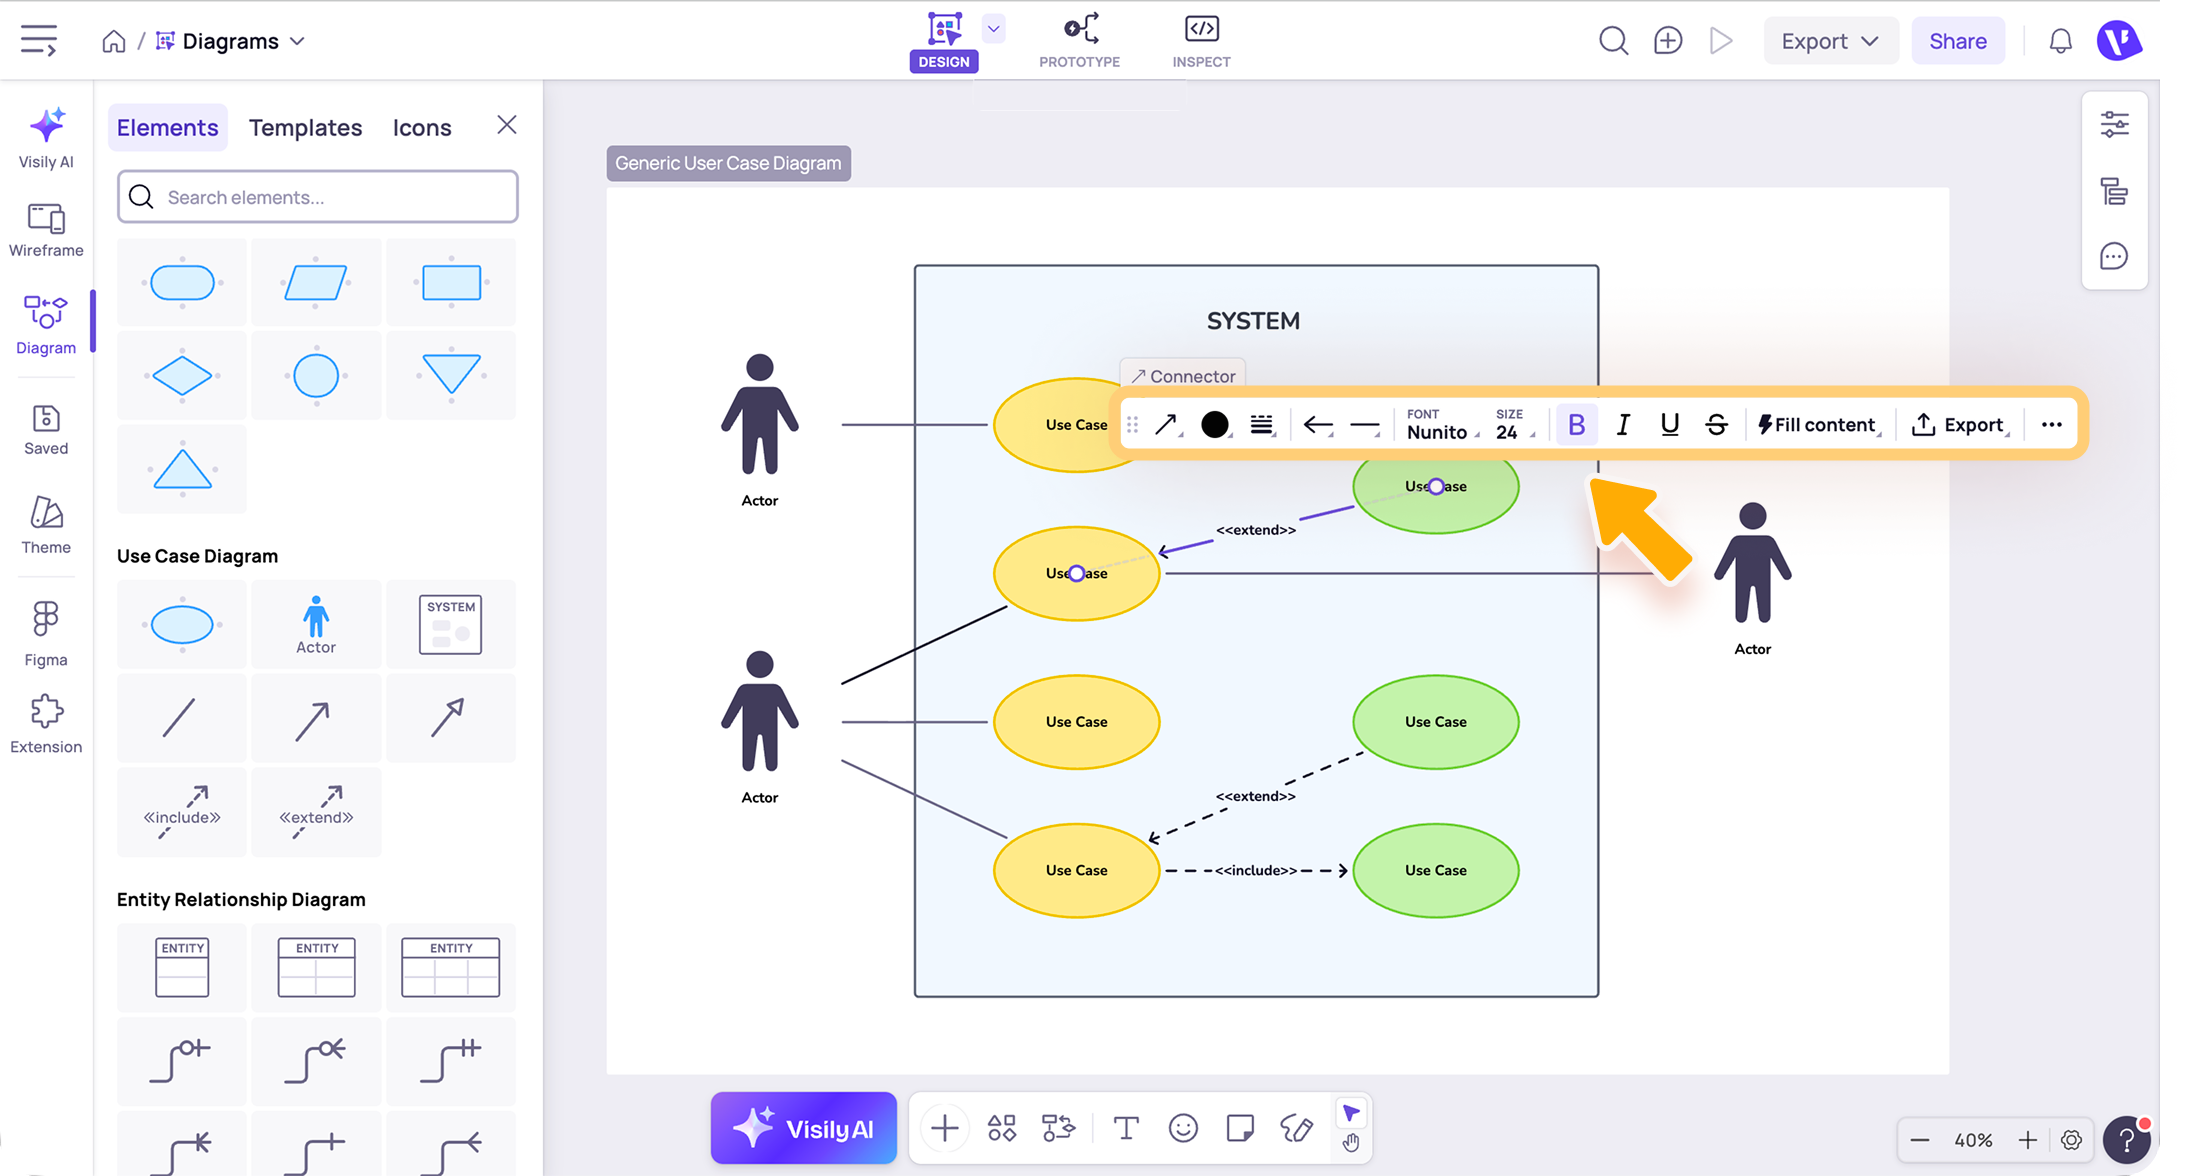Select the emoji smiley tool
Viewport: 2208px width, 1176px height.
pyautogui.click(x=1183, y=1128)
